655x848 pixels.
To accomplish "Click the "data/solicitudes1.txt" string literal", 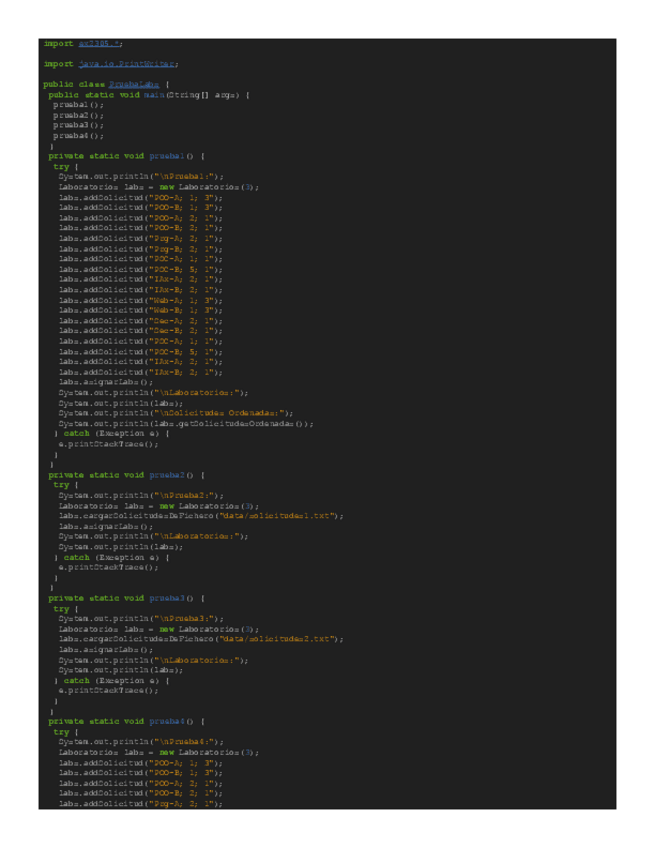I will tap(273, 516).
